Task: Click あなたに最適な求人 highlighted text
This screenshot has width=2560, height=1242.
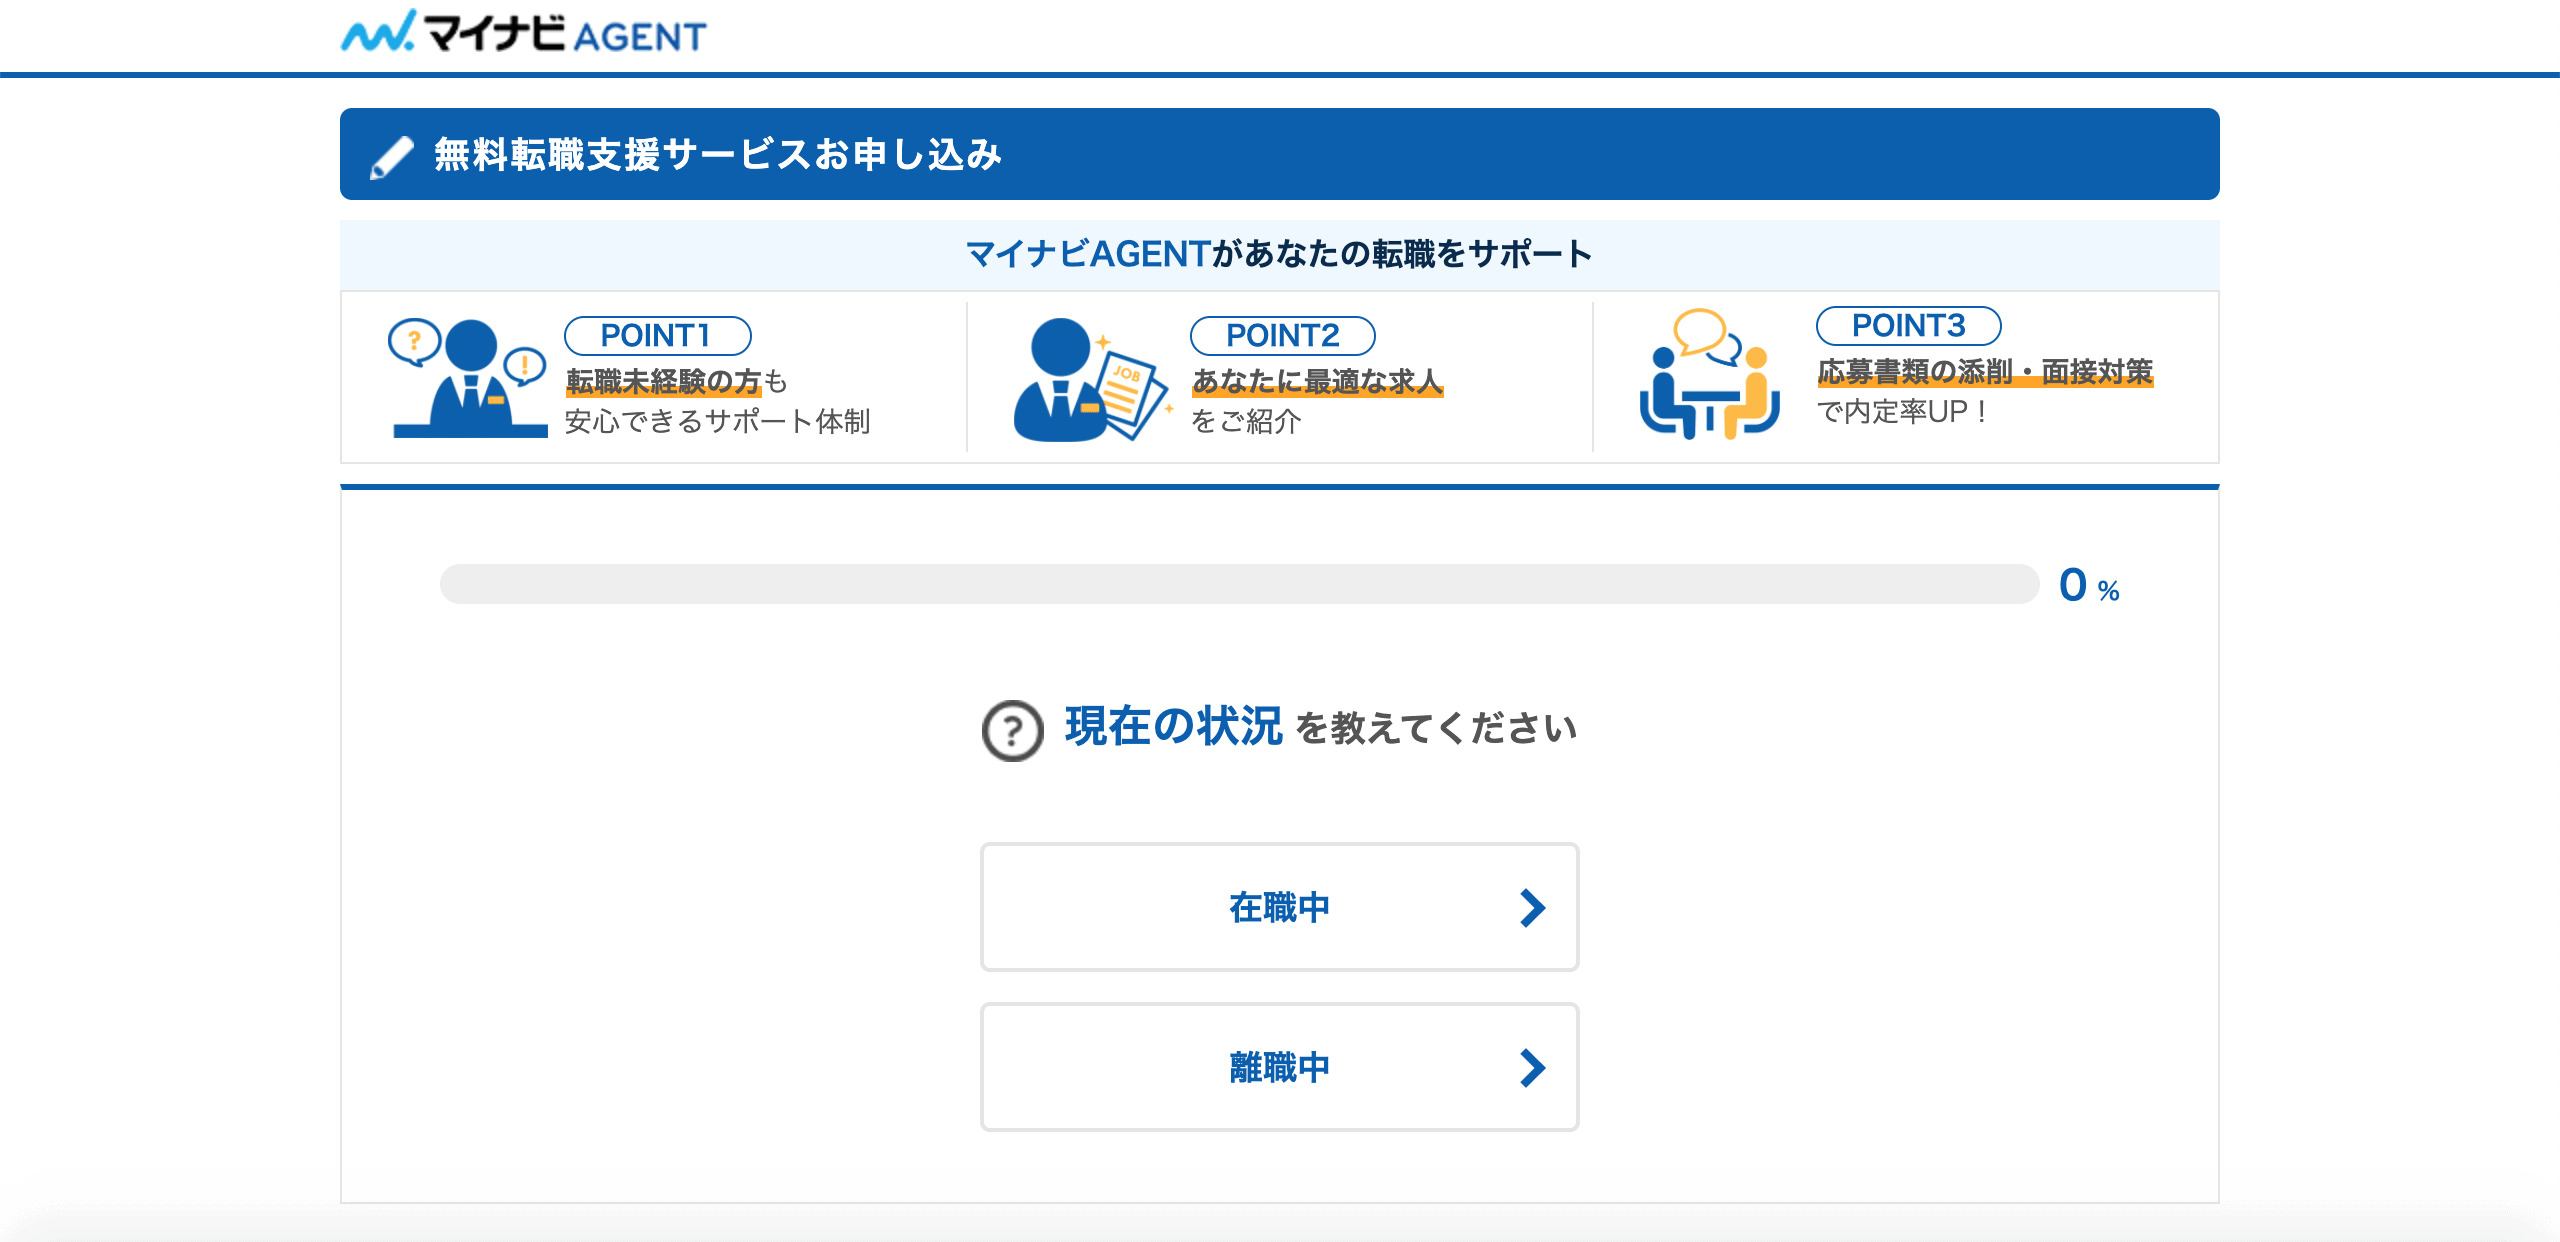Action: 1316,381
